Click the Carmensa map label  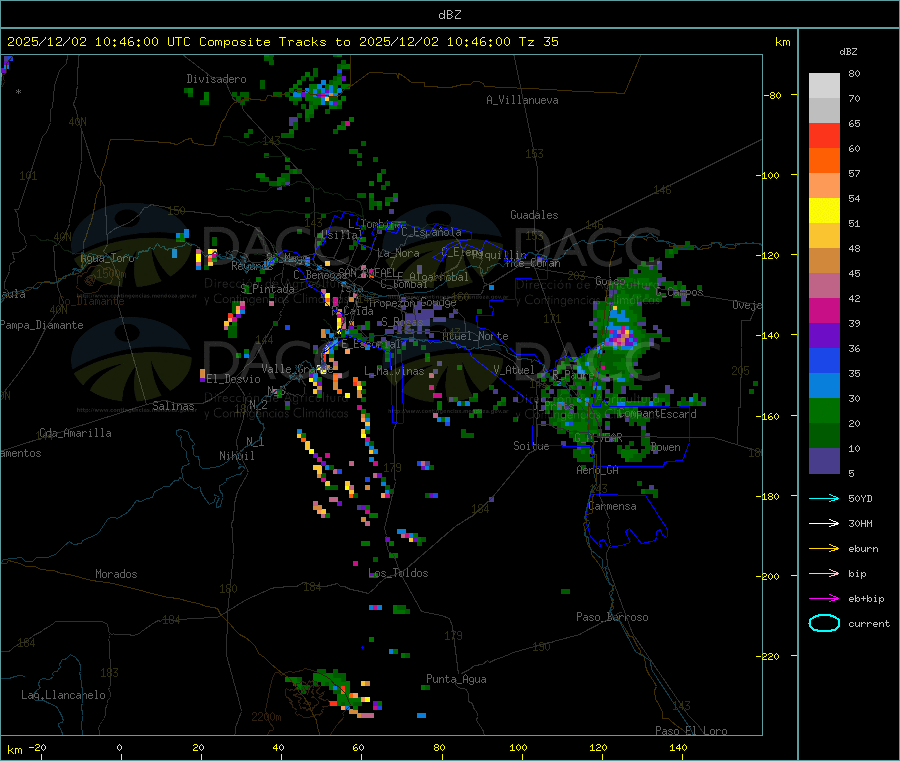tap(612, 506)
